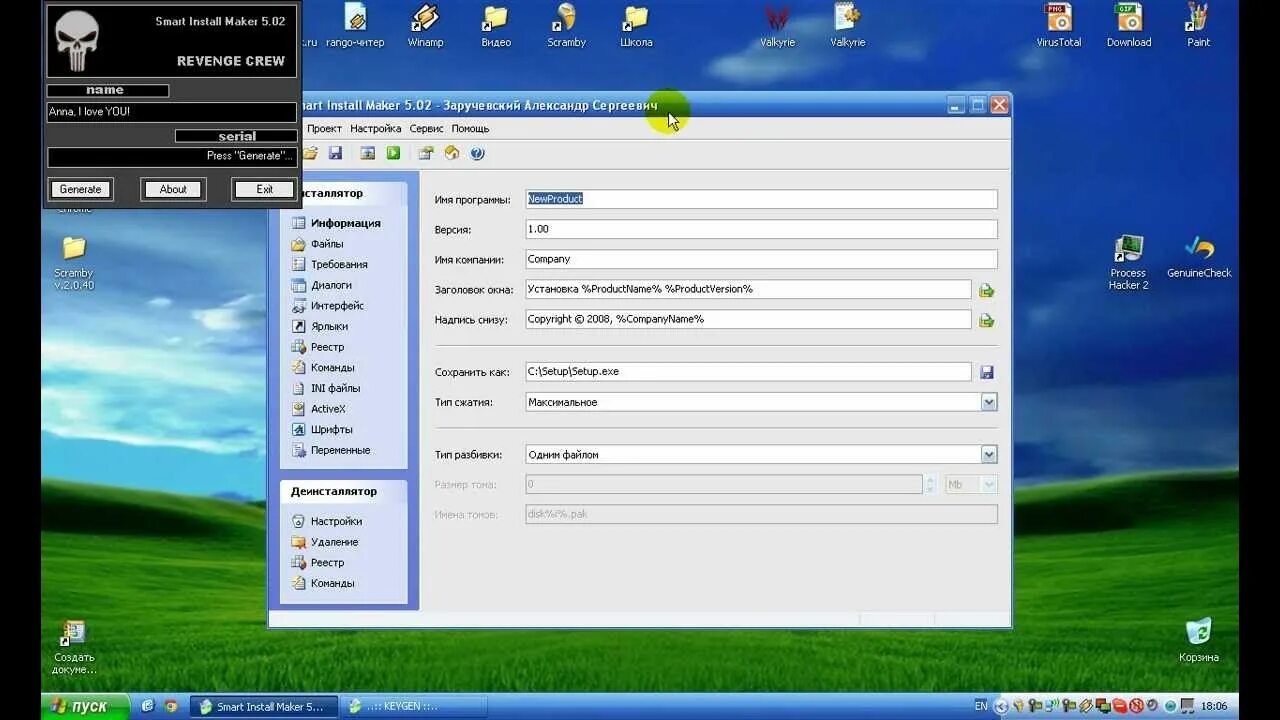Click the green Run installer toolbar icon
This screenshot has height=720, width=1280.
click(x=393, y=153)
